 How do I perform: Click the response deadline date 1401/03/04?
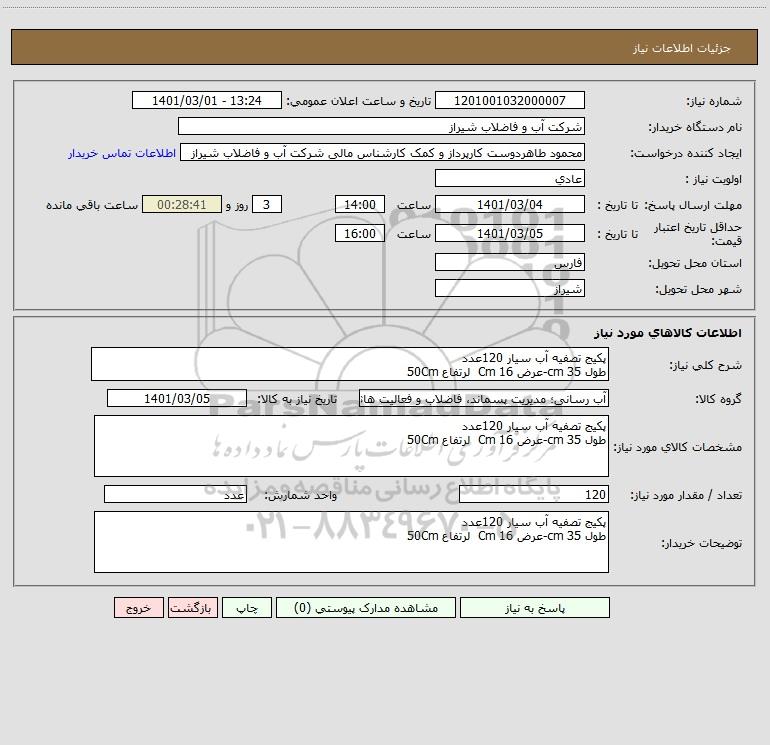(510, 204)
